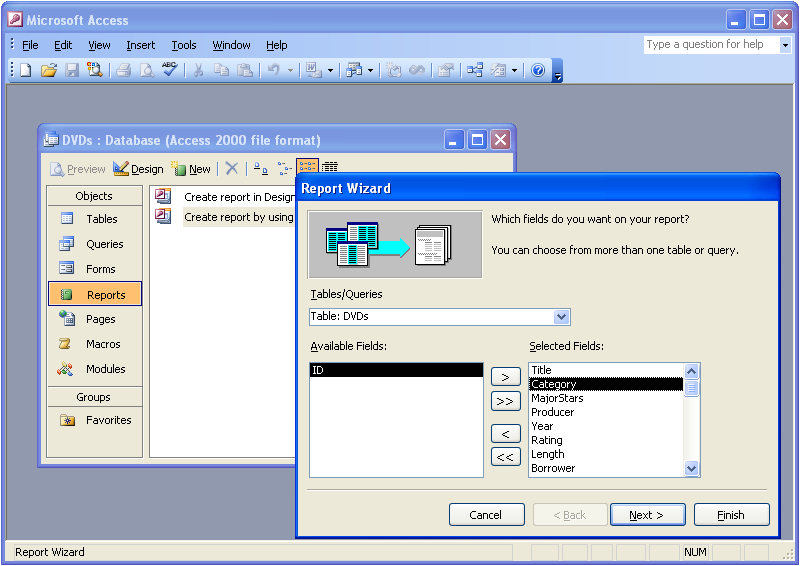Select the Pages object type
The width and height of the screenshot is (800, 566).
95,319
